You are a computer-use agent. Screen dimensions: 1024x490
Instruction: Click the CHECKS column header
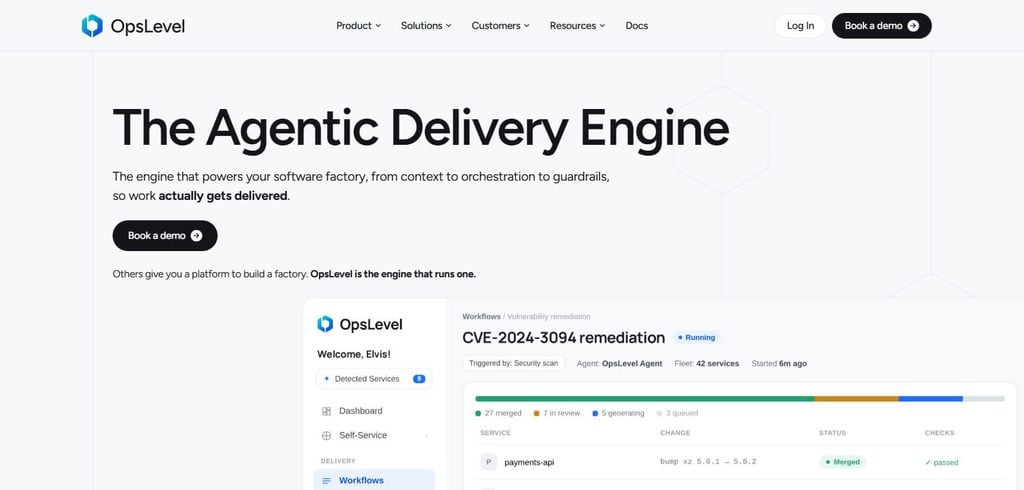939,433
